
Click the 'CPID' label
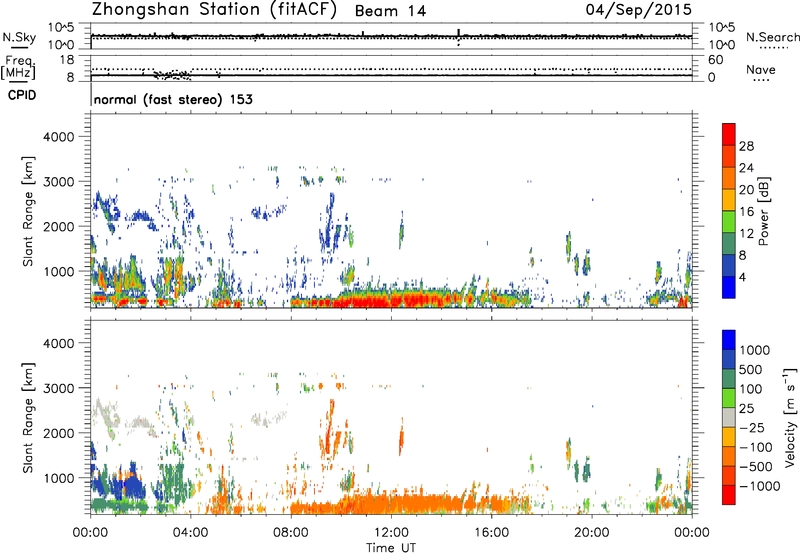point(22,95)
